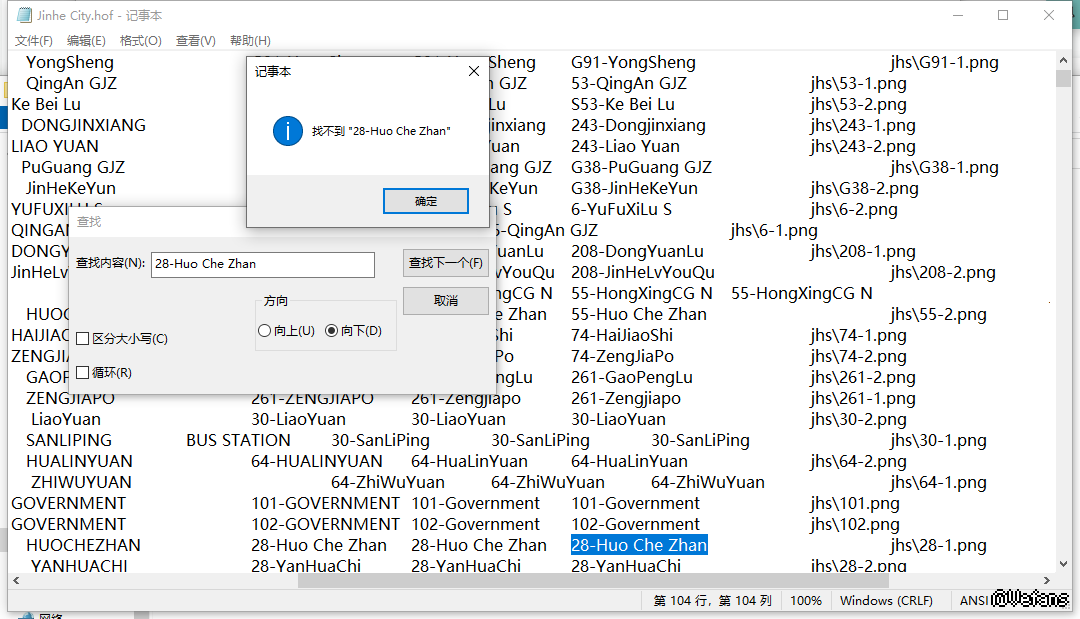
Task: Open the 文件(F) menu
Action: (x=34, y=41)
